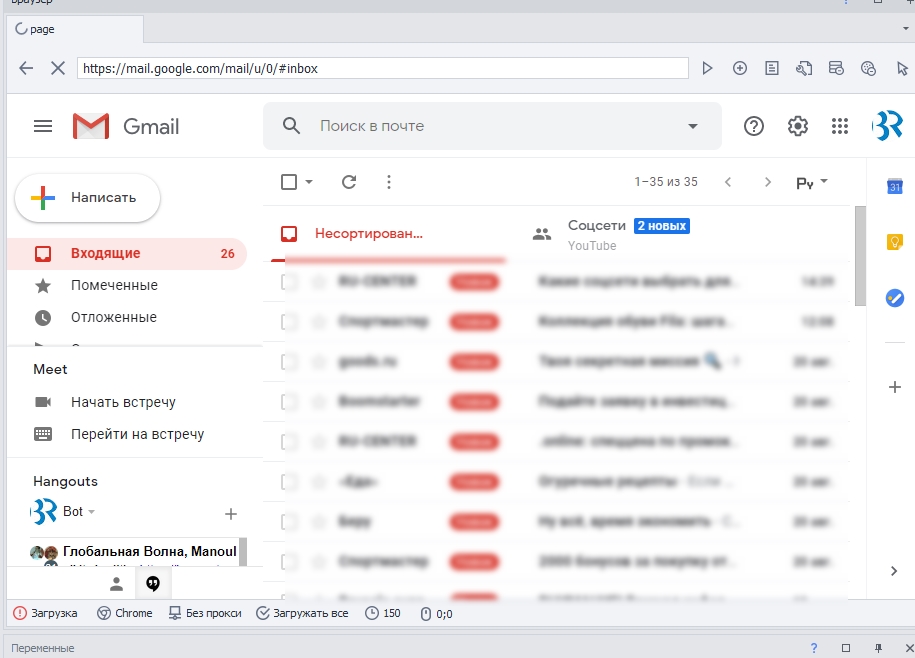This screenshot has width=915, height=658.
Task: Click the circled plus icon in the browser toolbar
Action: pyautogui.click(x=740, y=68)
